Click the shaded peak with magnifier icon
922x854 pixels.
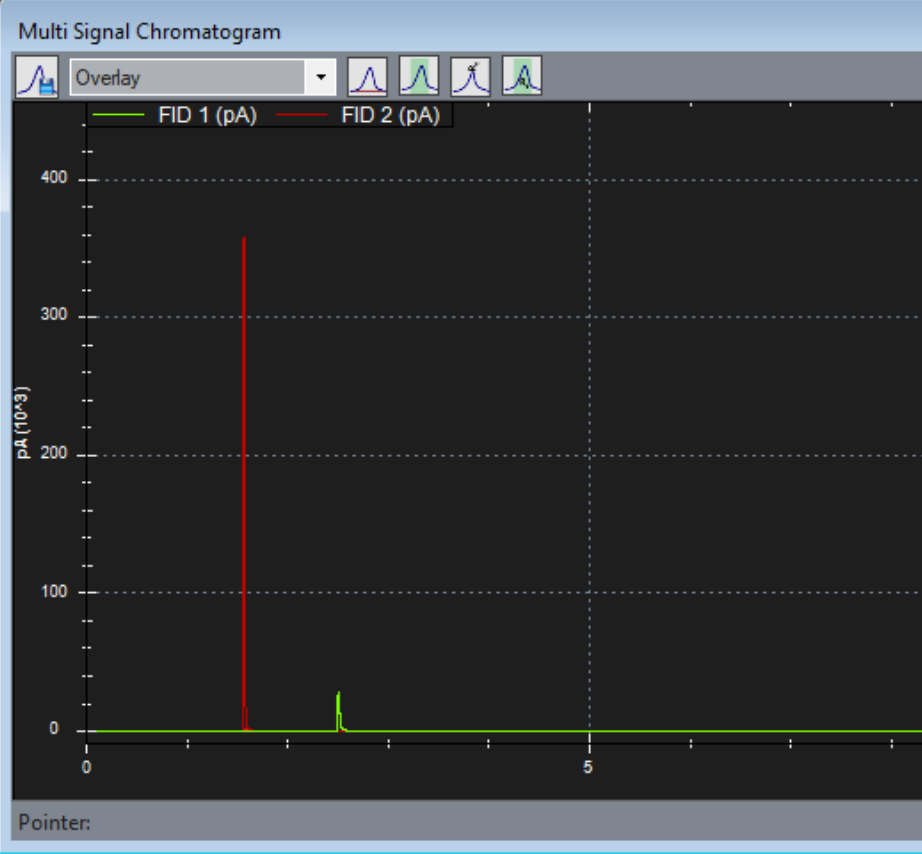(x=522, y=76)
